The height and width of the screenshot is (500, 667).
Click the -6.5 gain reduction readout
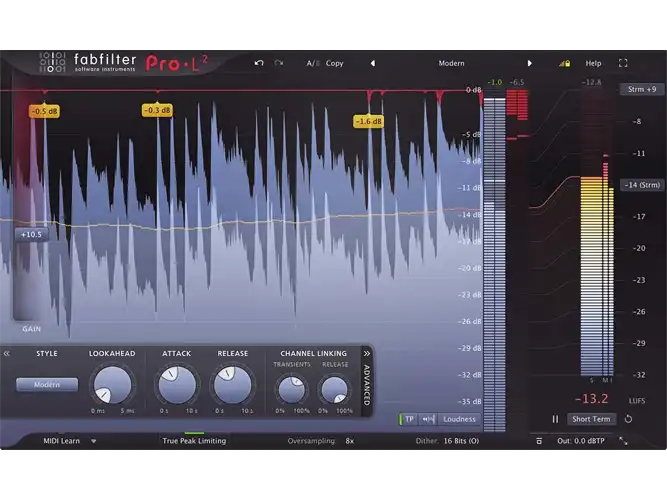coord(517,82)
